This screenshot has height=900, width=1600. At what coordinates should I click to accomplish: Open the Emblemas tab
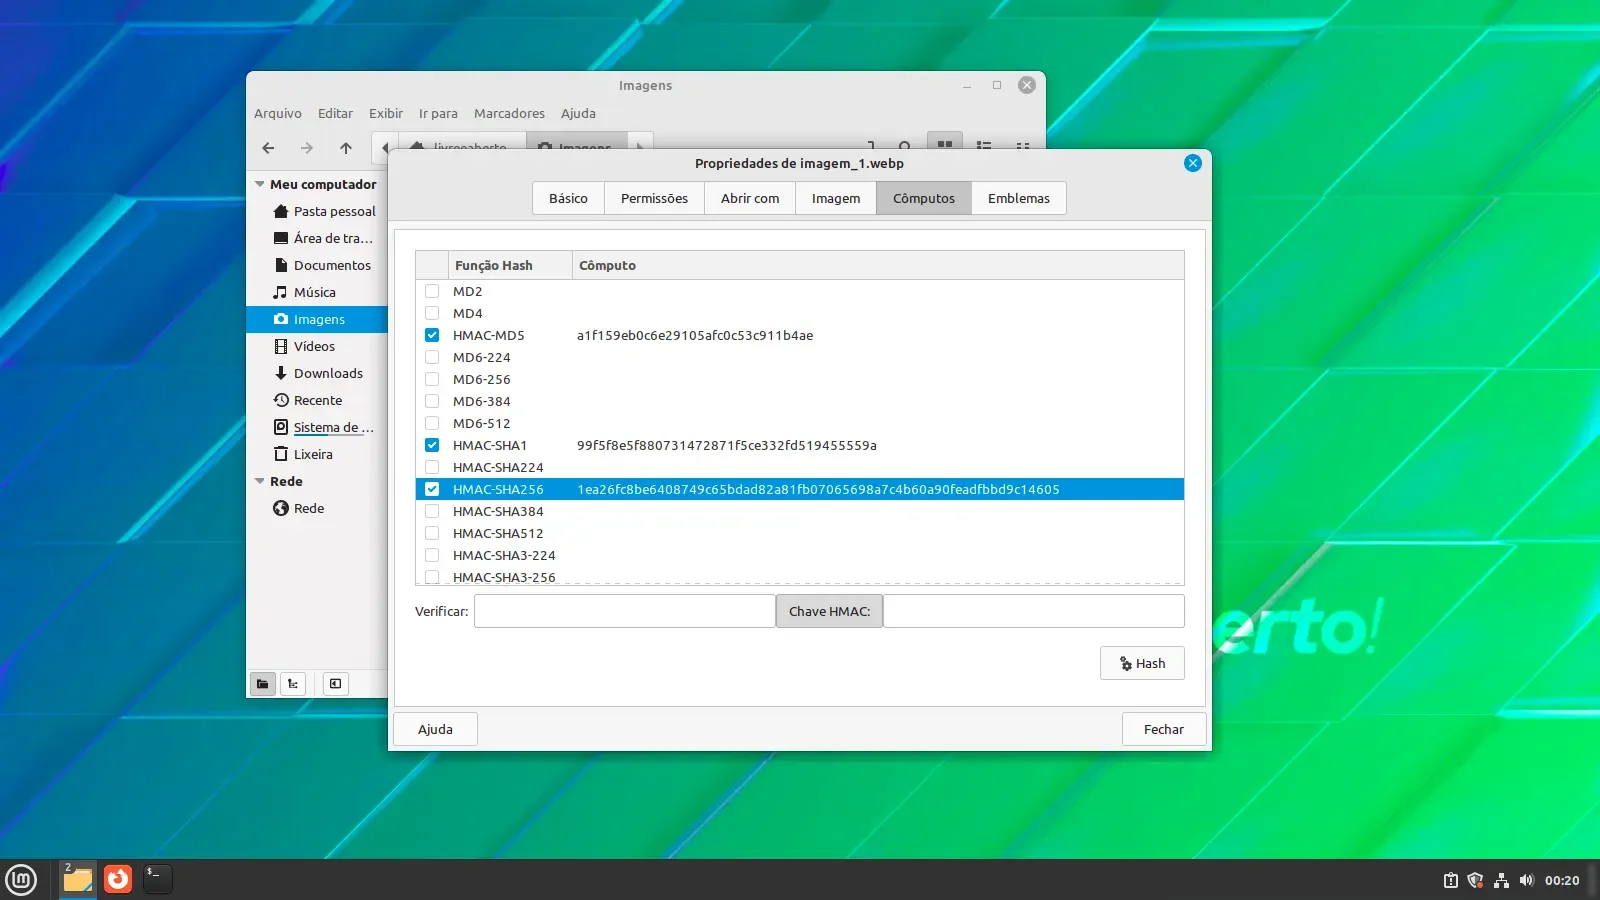pos(1019,198)
